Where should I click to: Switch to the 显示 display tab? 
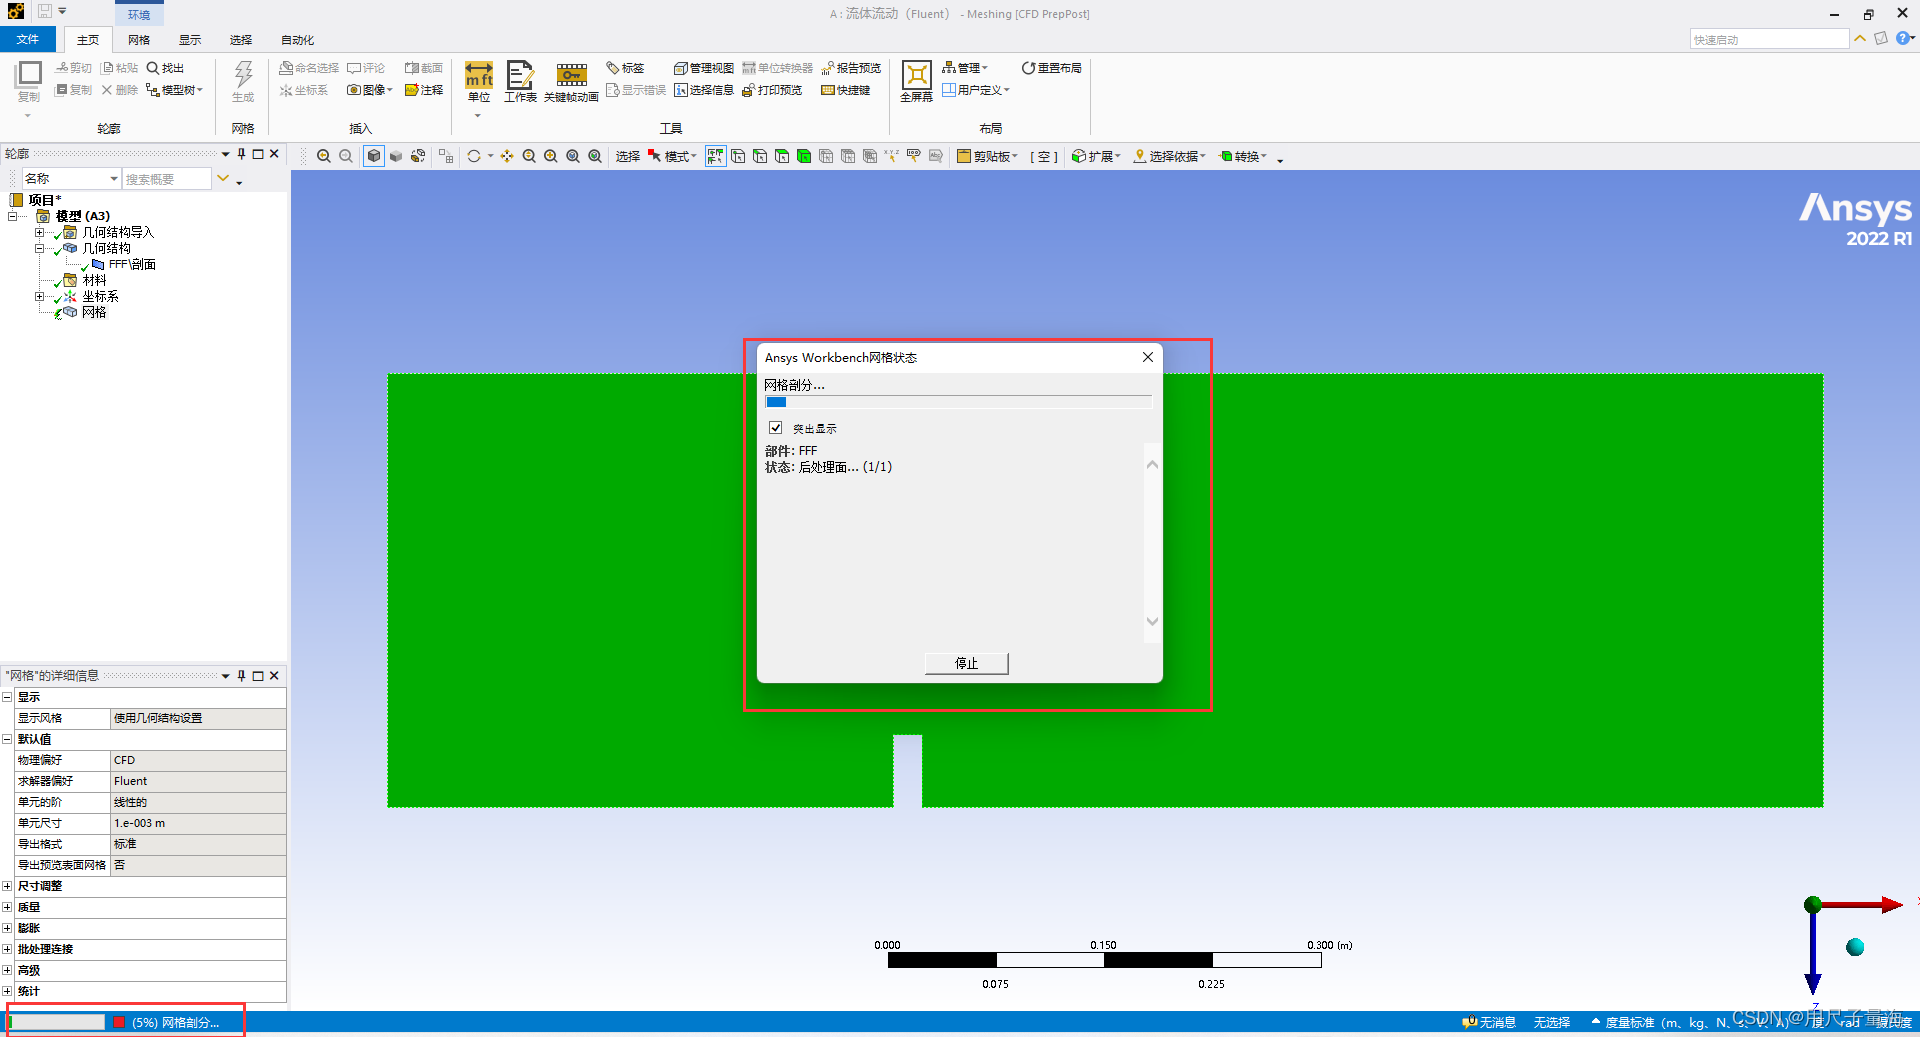click(190, 40)
